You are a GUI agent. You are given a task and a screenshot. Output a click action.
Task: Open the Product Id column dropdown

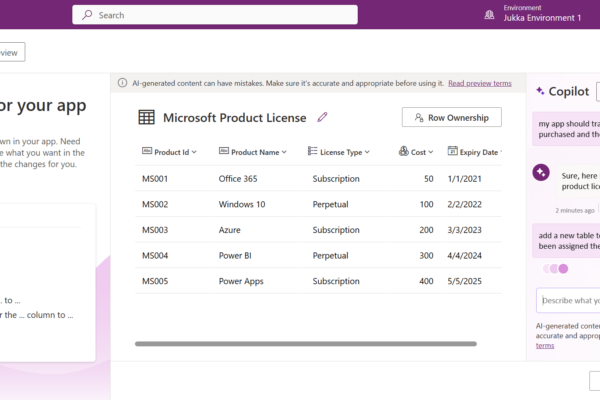point(194,152)
